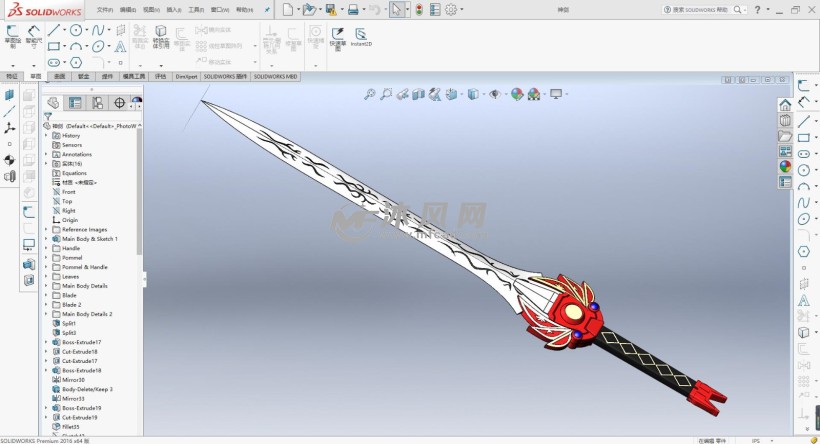Open Appearances color ball in task pane
Viewport: 820px width, 444px height.
pyautogui.click(x=785, y=166)
